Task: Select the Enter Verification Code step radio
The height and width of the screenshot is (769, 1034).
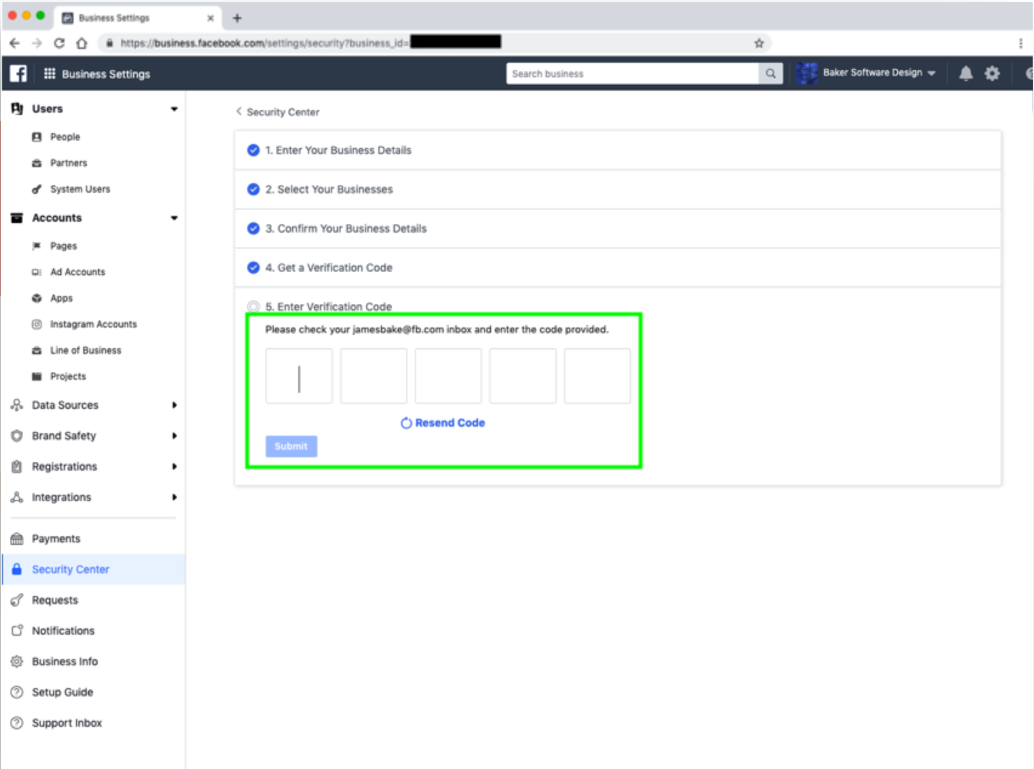Action: click(253, 306)
